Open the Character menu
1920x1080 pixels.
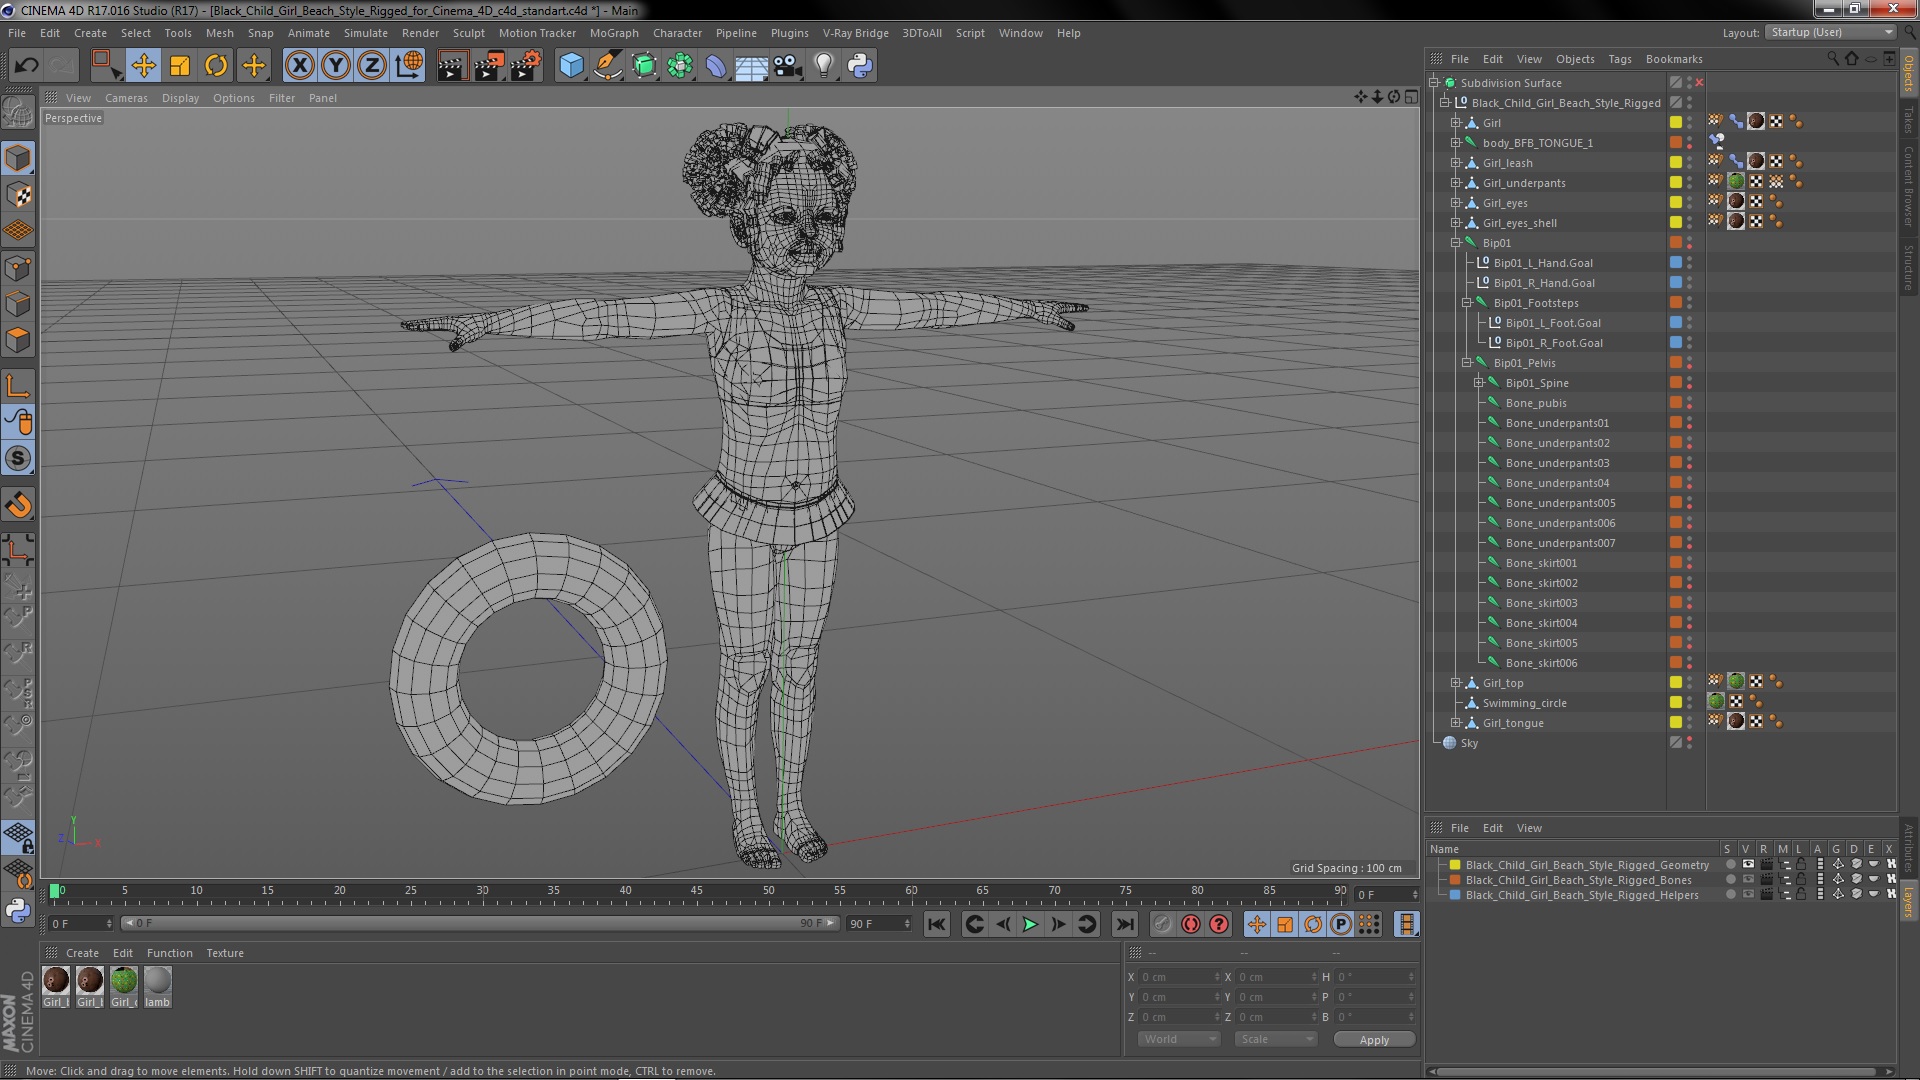coord(677,33)
